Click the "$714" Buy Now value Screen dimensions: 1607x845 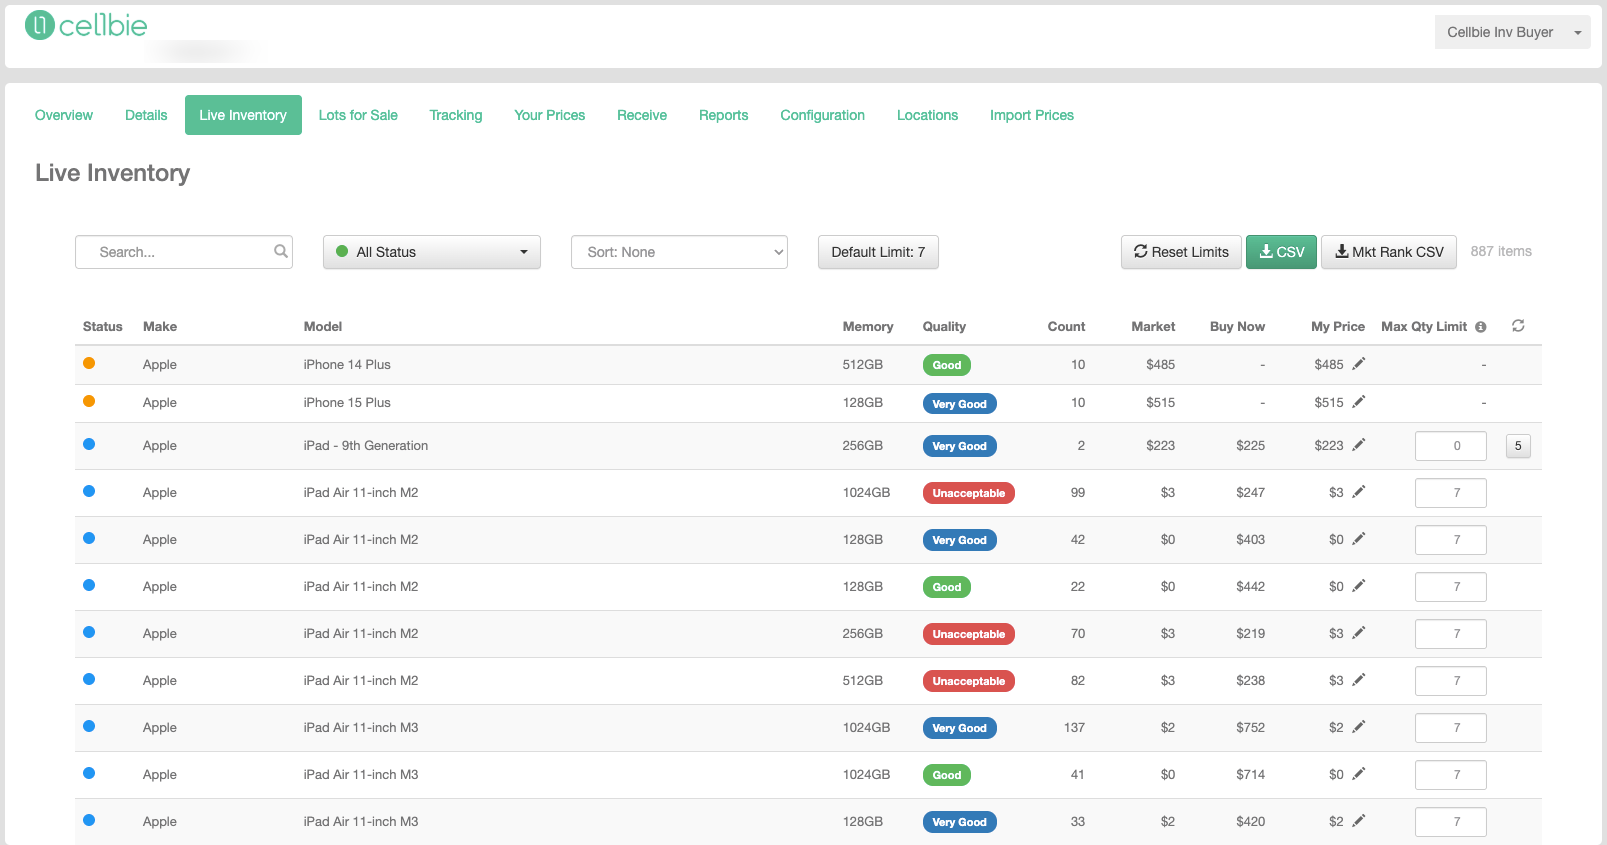(1250, 775)
